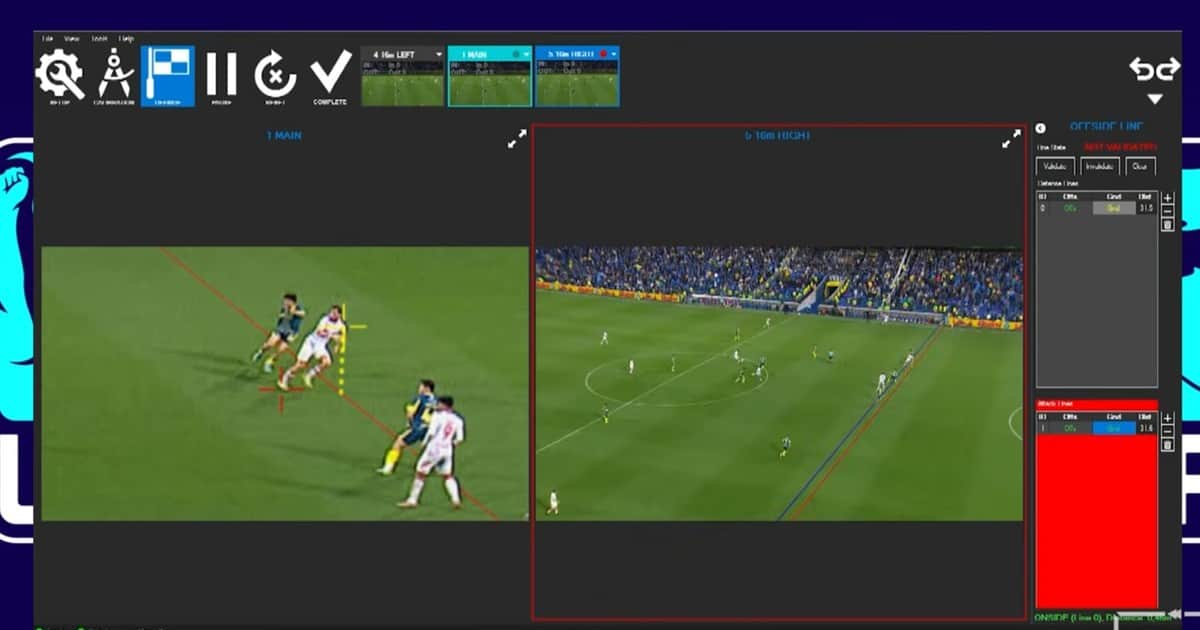1200x630 pixels.
Task: Click the Validate button
Action: pos(1056,167)
